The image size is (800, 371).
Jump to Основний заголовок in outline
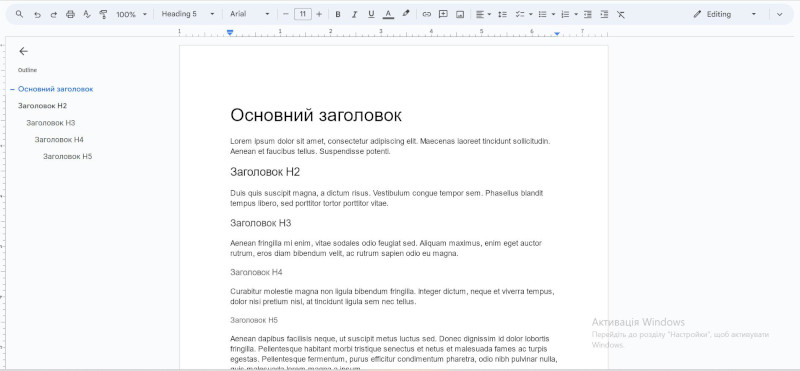coord(56,89)
